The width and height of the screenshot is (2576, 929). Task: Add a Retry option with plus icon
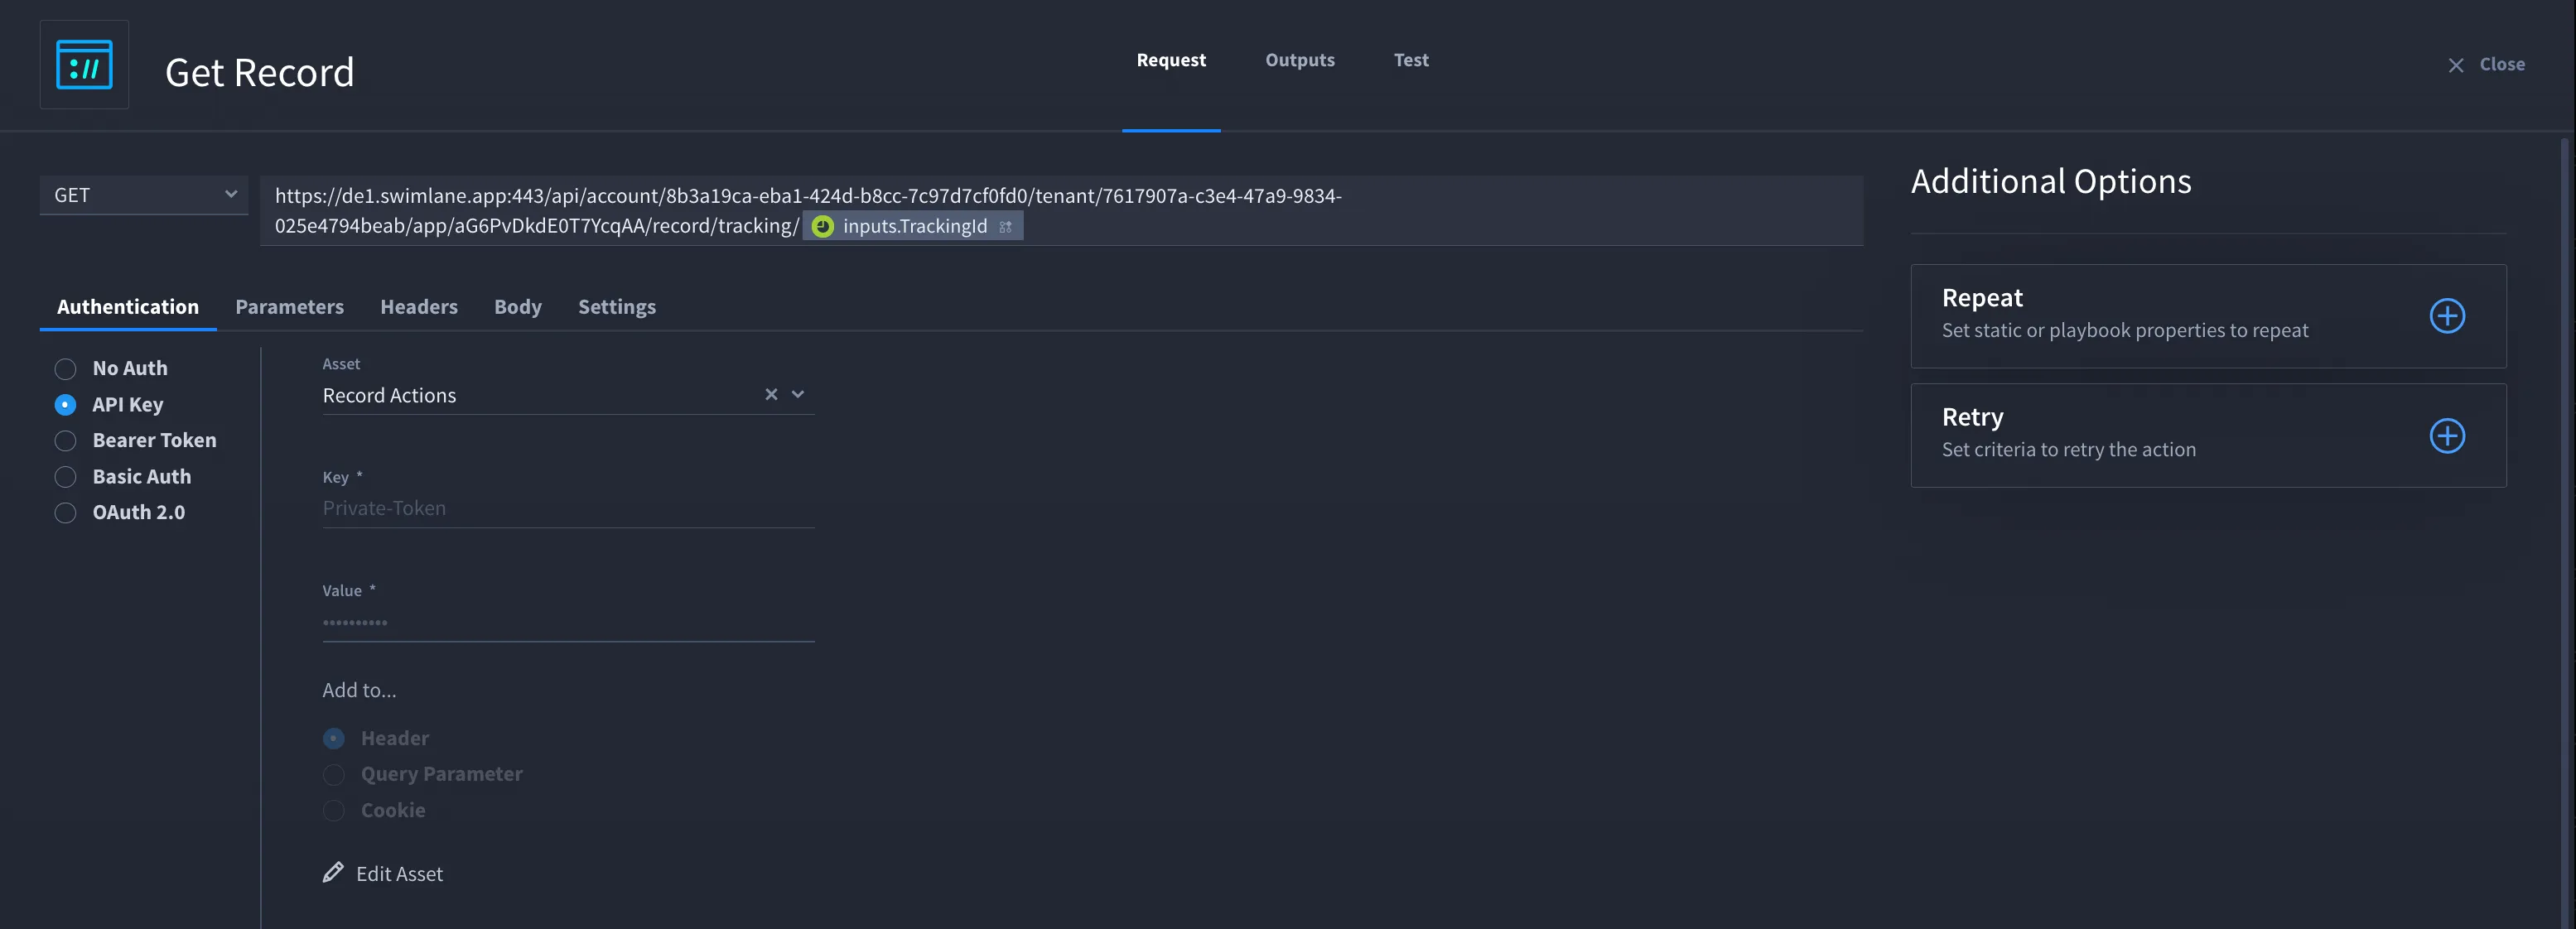coord(2447,436)
